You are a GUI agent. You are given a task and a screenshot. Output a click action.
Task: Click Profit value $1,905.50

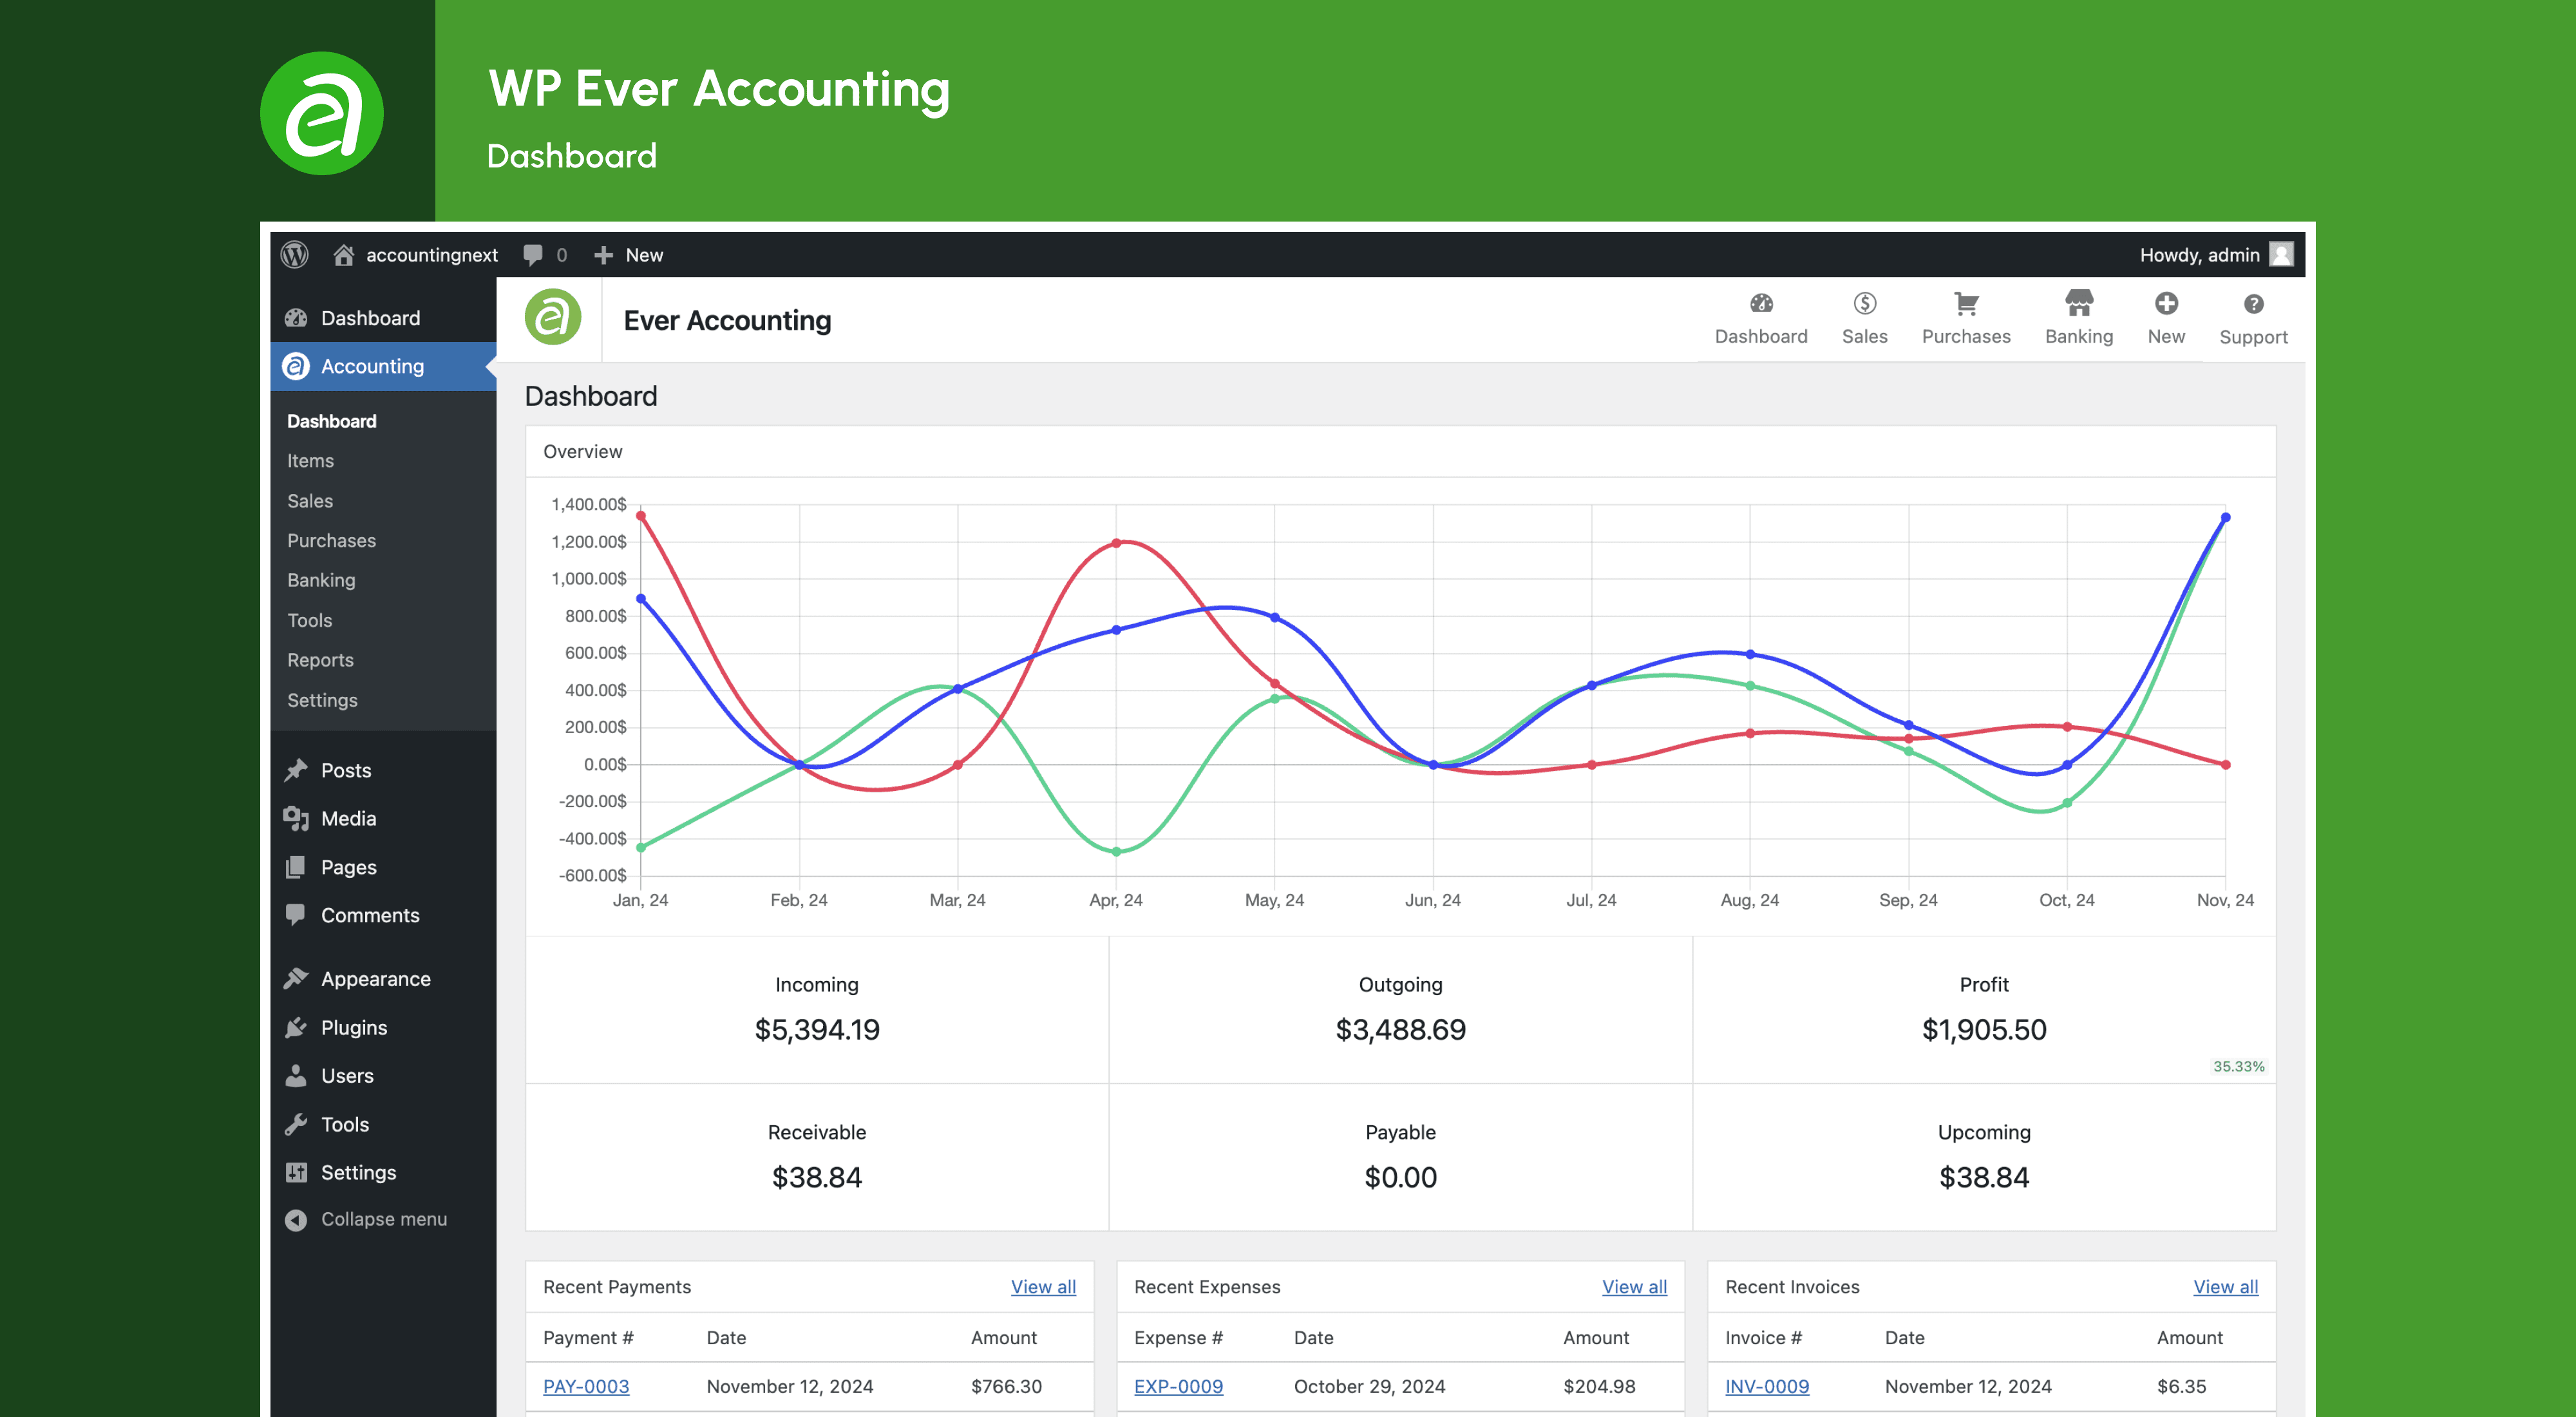[x=1984, y=1030]
